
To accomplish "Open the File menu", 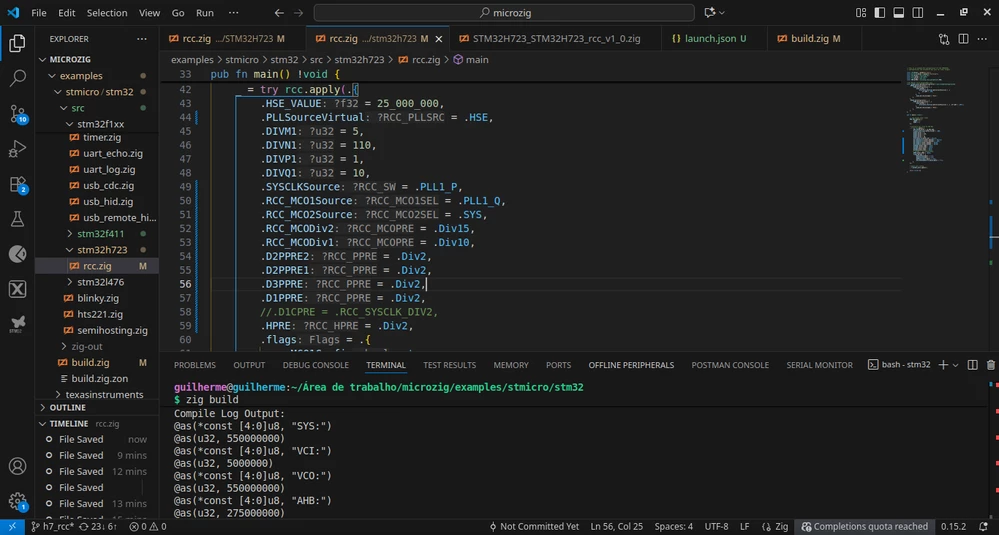I will (38, 13).
